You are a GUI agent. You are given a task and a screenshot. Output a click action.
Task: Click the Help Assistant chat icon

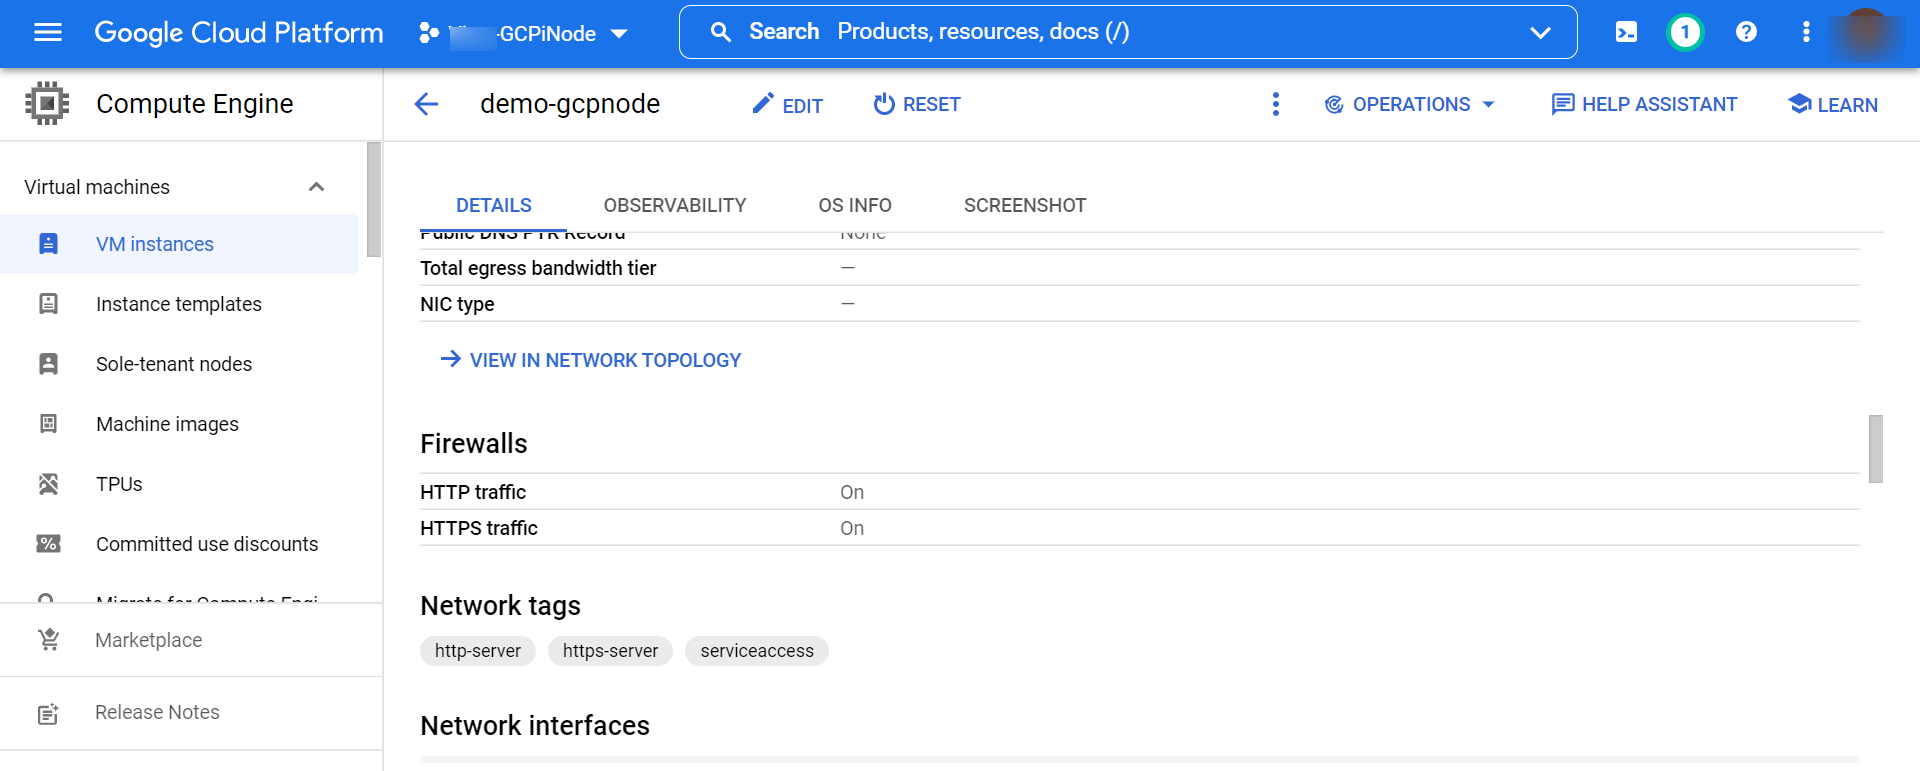1562,104
